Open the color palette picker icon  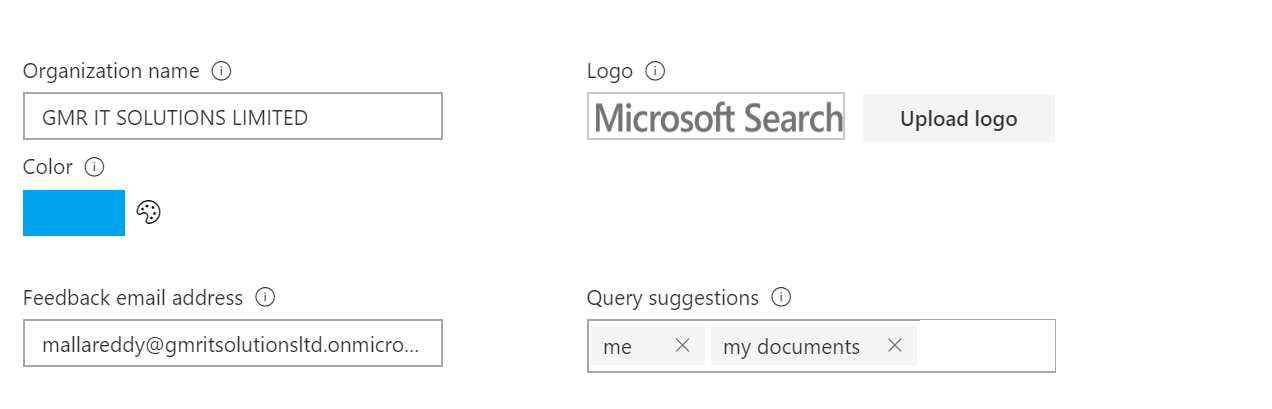[x=148, y=212]
